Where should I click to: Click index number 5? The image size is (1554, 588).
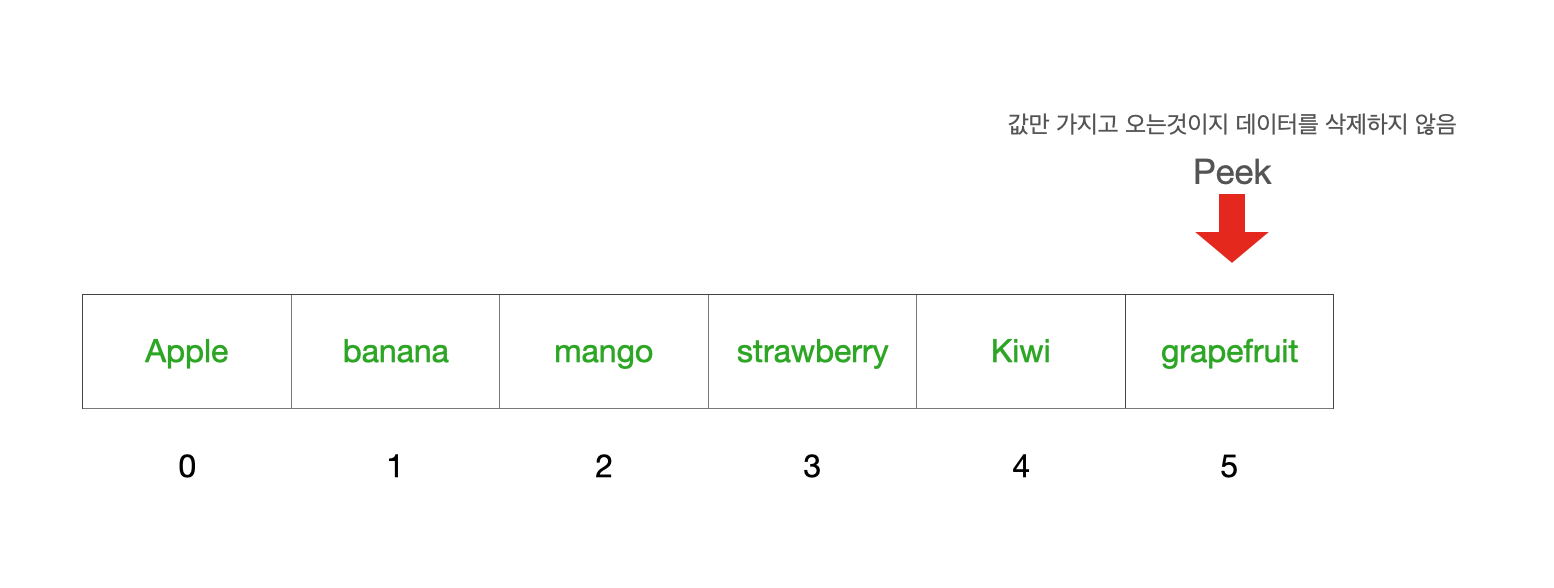[1229, 466]
